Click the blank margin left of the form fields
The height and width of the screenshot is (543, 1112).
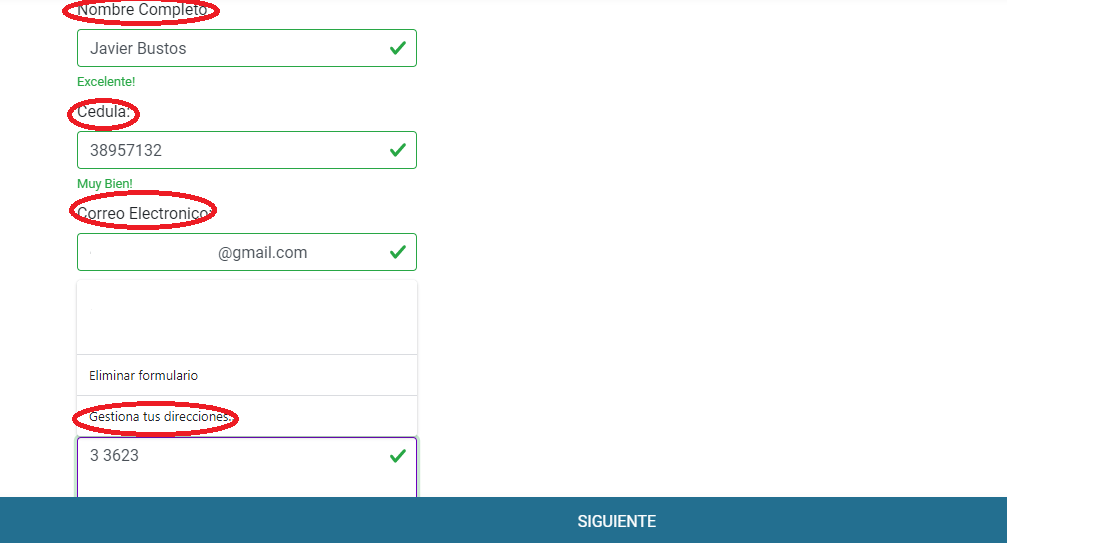click(35, 248)
